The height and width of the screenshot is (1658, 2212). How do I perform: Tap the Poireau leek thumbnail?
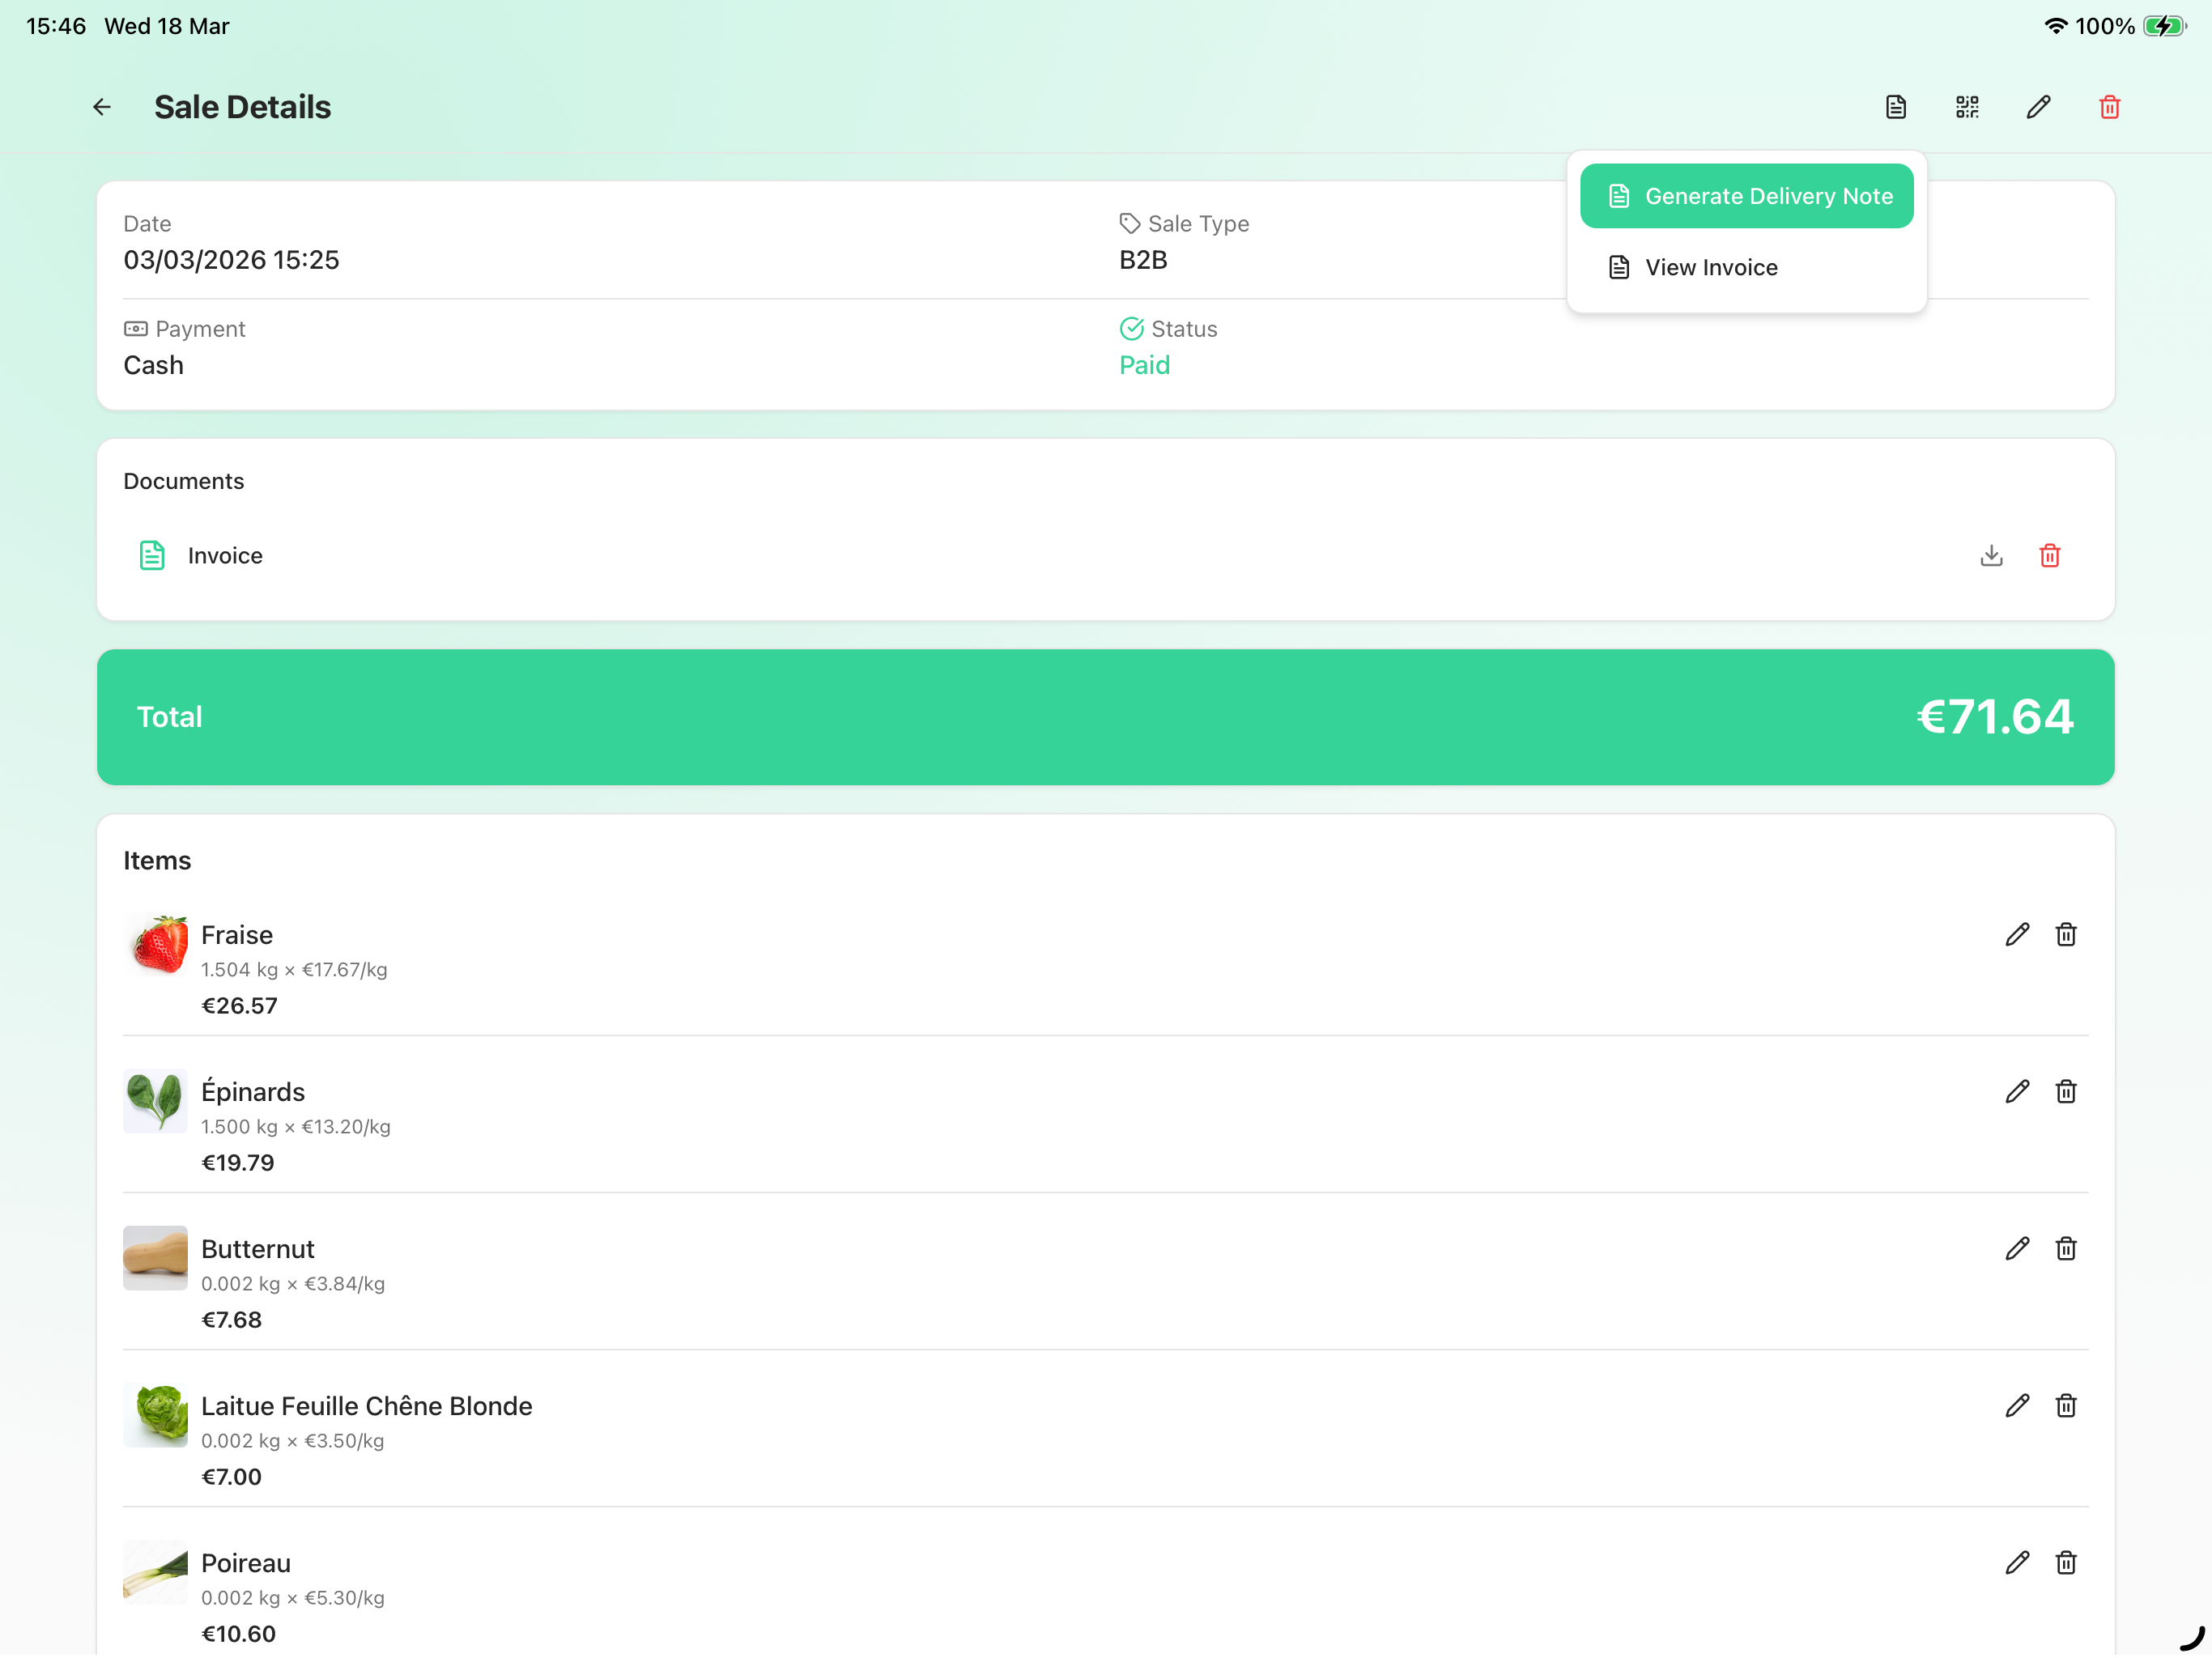click(x=156, y=1572)
